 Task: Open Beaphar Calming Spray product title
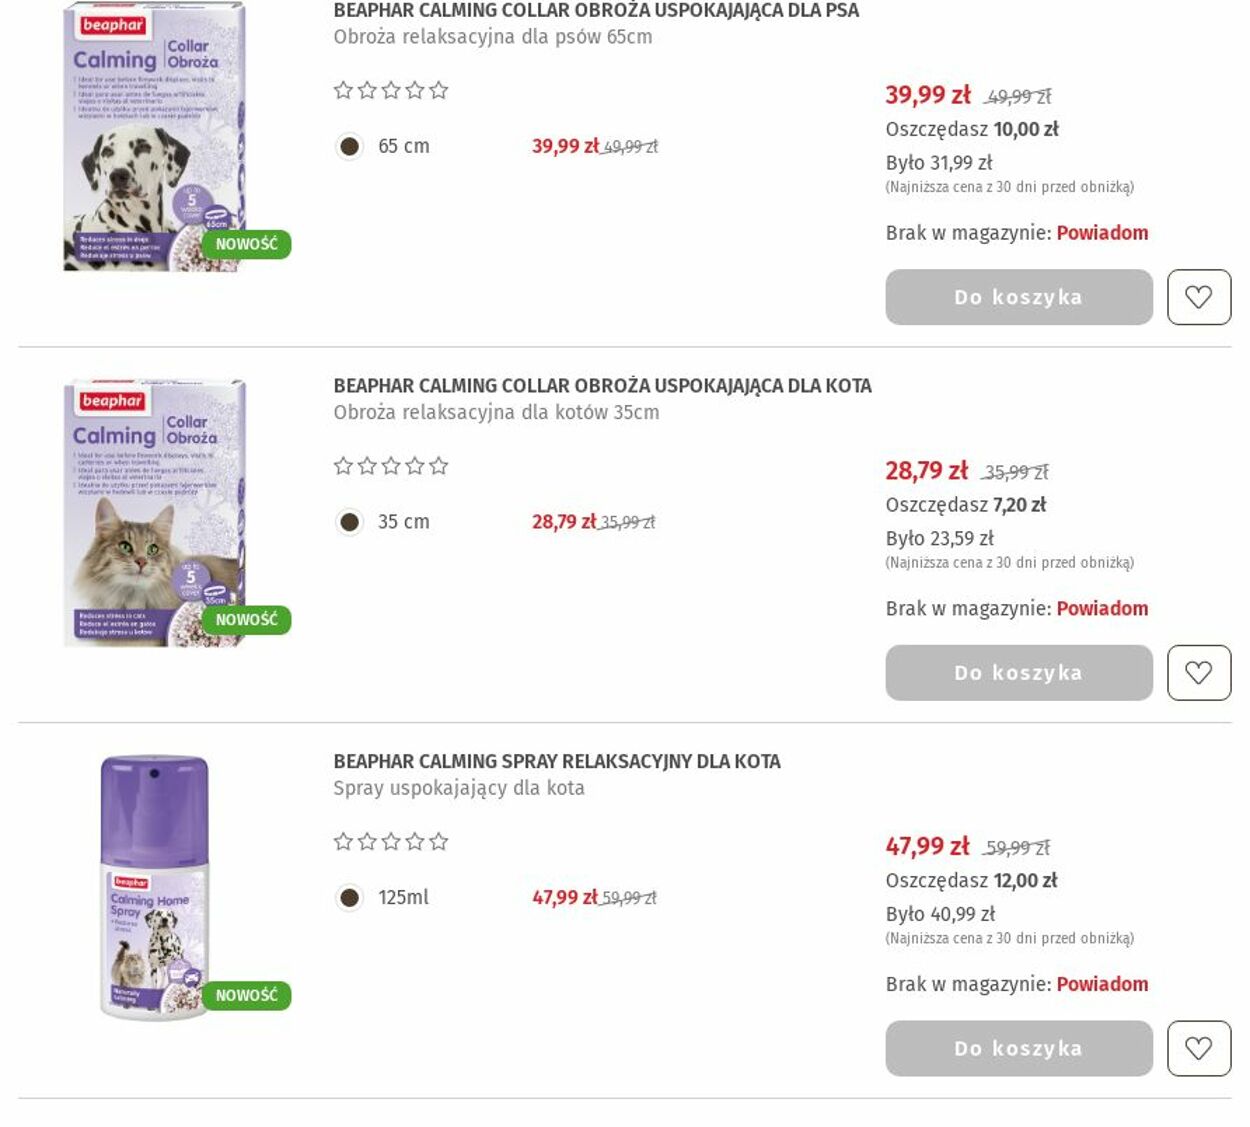coord(557,762)
